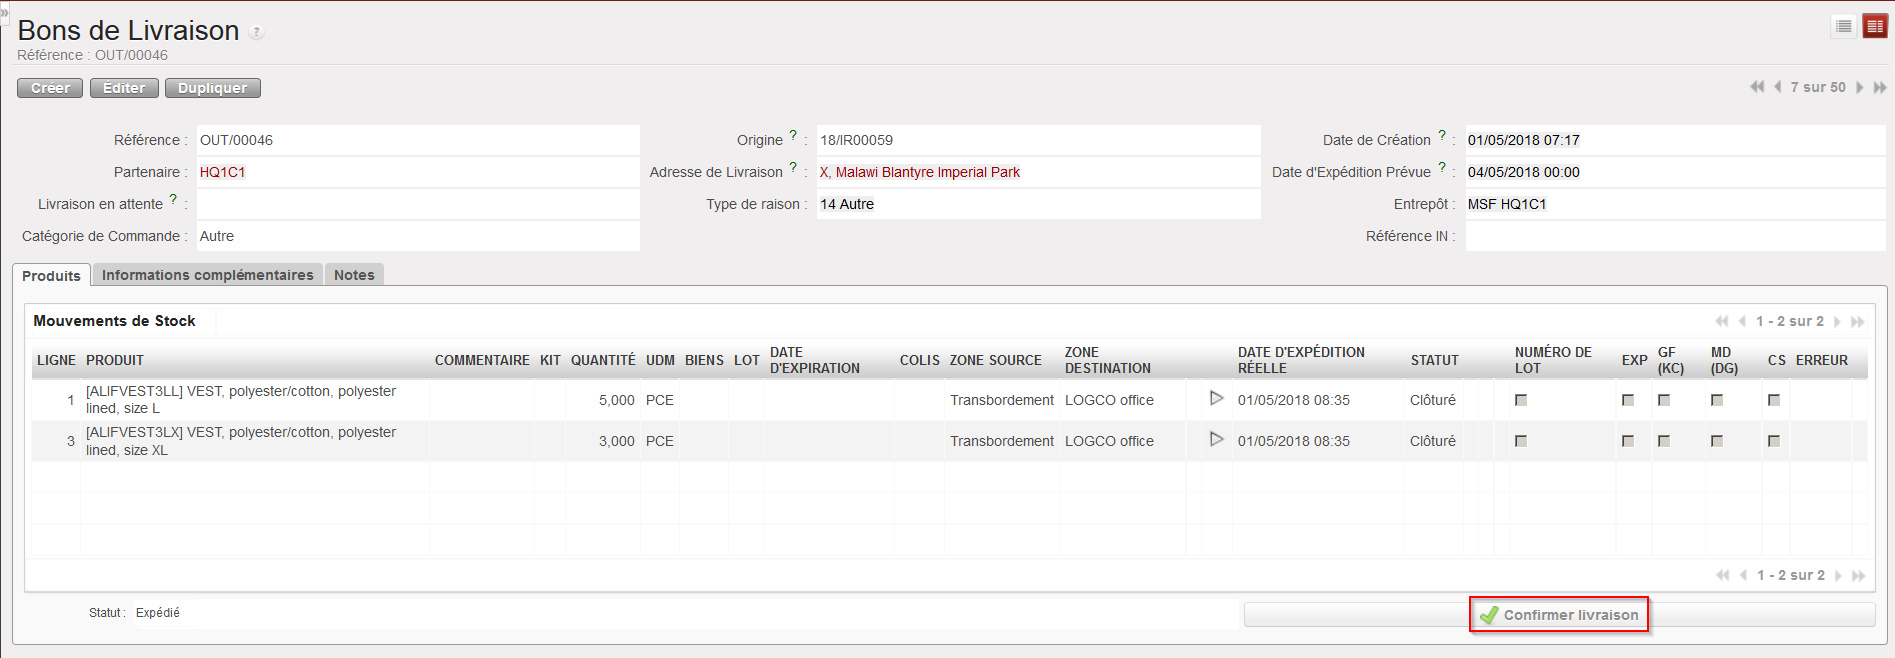Switch to list view icon
1895x658 pixels.
(x=1844, y=27)
